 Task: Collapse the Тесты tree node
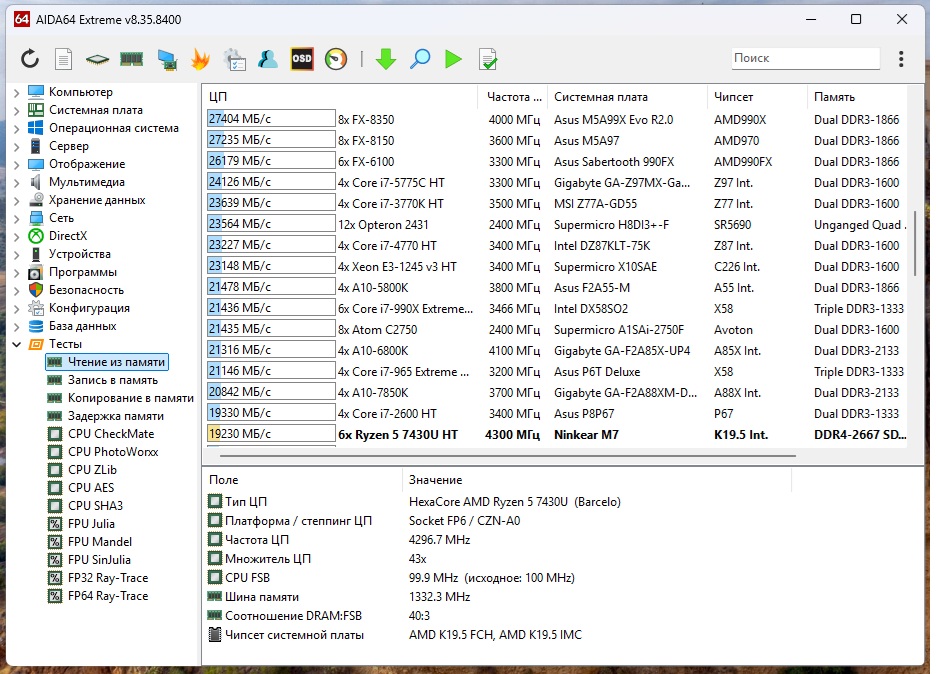[17, 344]
